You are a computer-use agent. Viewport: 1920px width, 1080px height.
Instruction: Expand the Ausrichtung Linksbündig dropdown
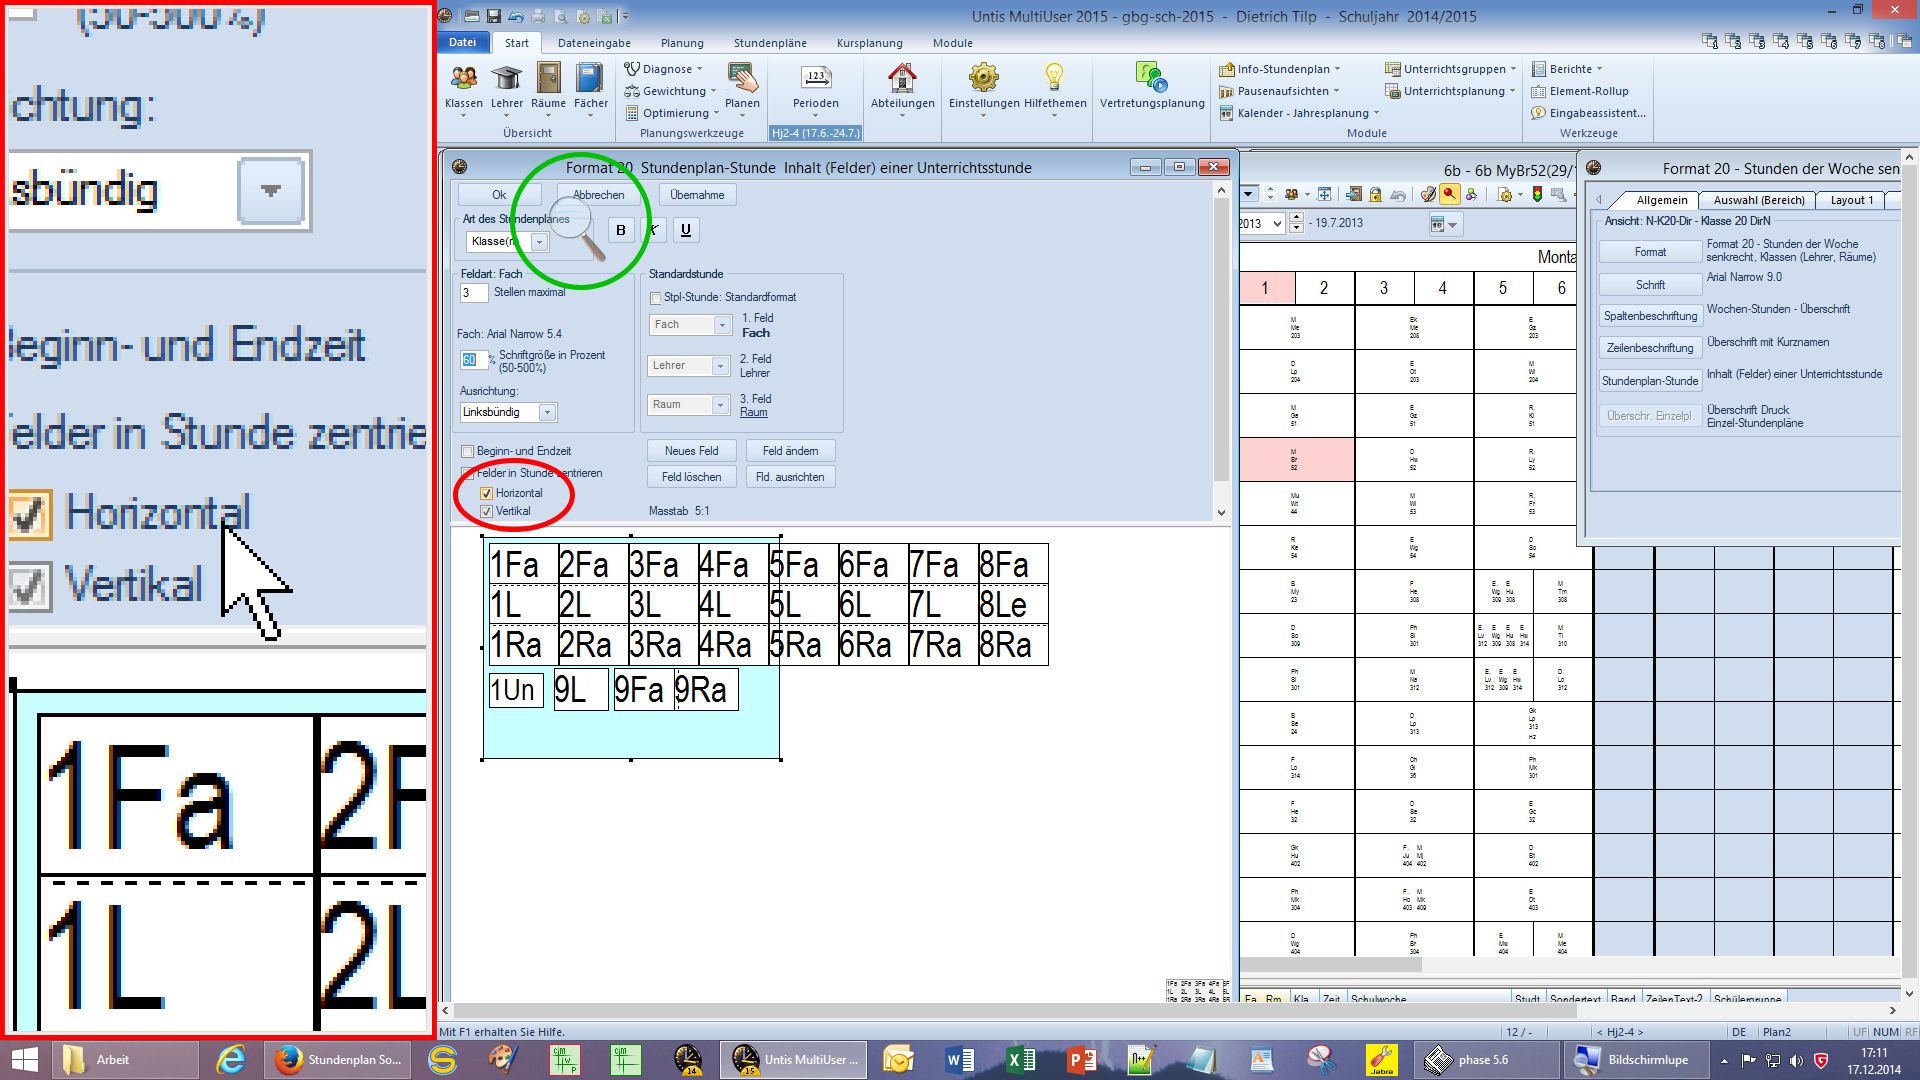[547, 412]
